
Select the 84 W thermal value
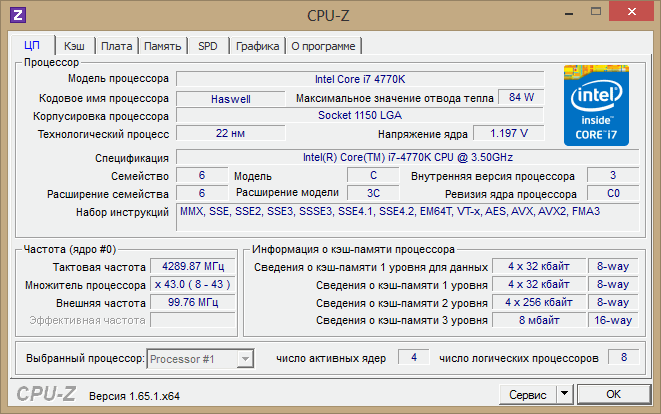[521, 97]
